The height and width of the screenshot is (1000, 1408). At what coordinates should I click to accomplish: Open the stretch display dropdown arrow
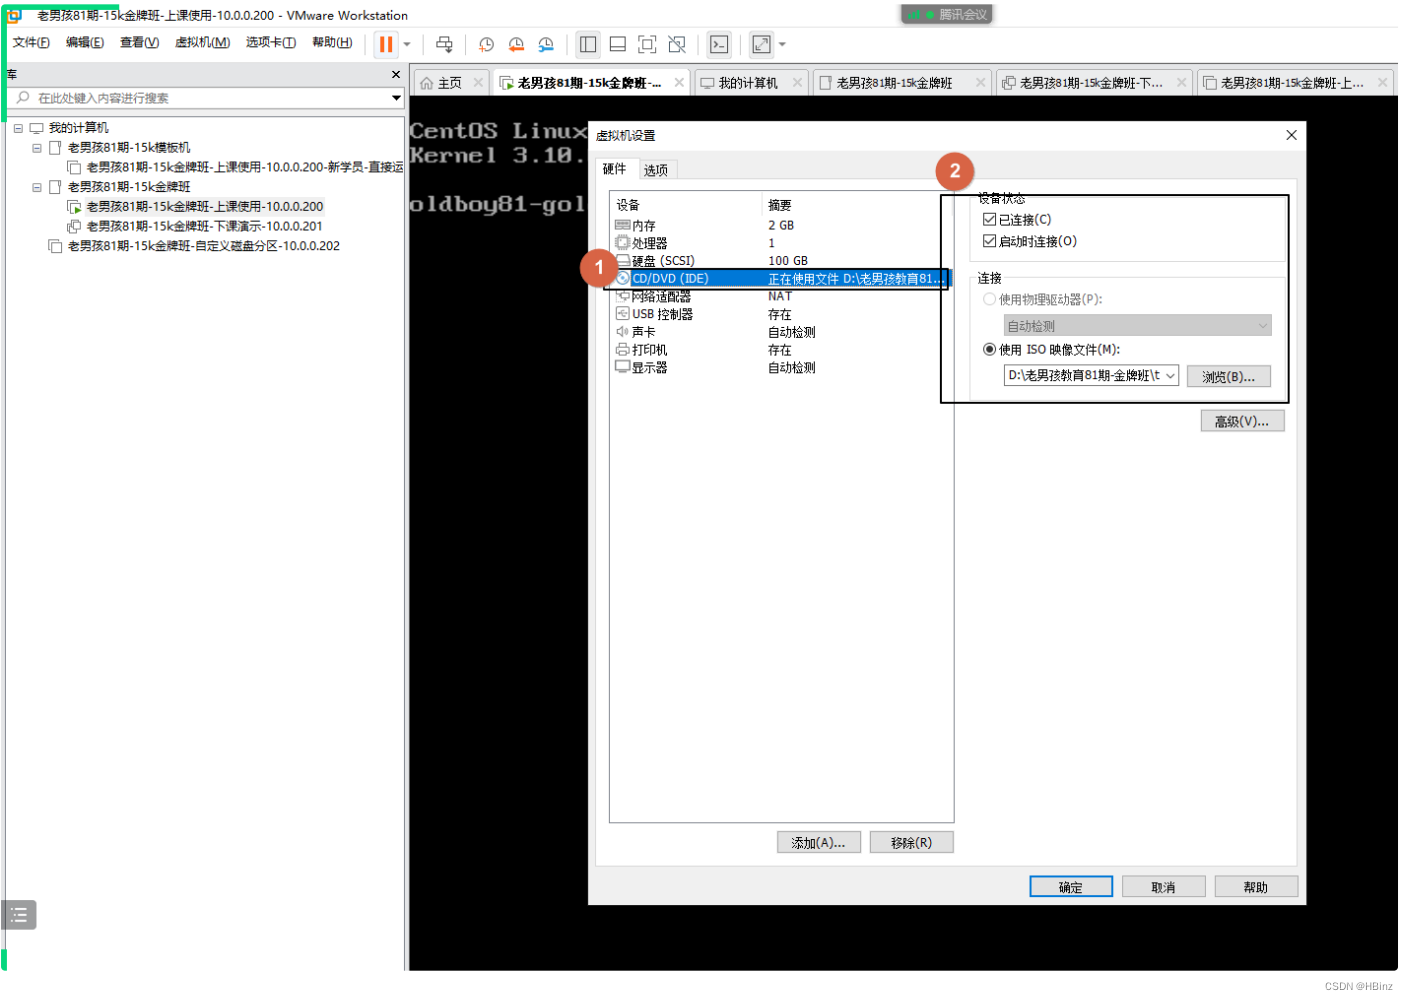pos(782,44)
